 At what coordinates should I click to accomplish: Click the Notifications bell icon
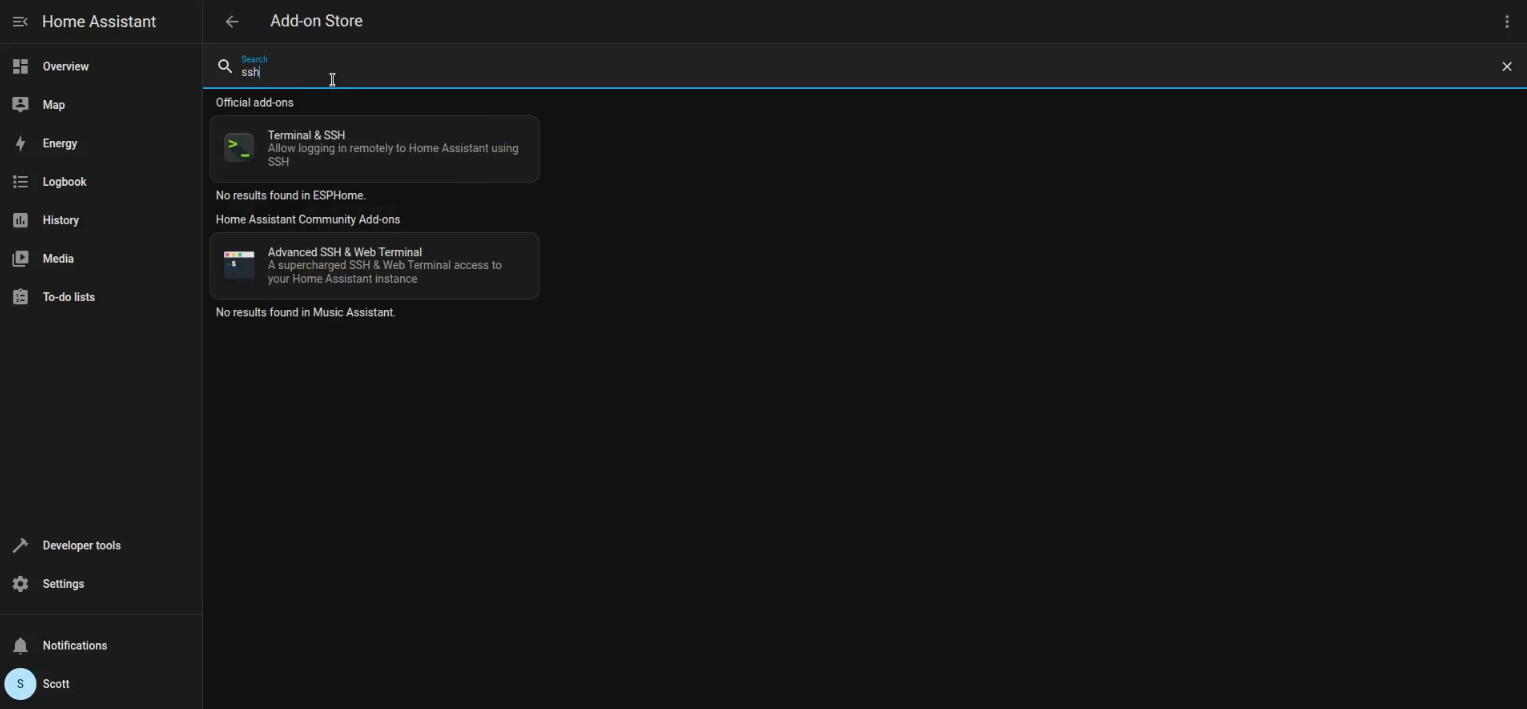[x=20, y=645]
